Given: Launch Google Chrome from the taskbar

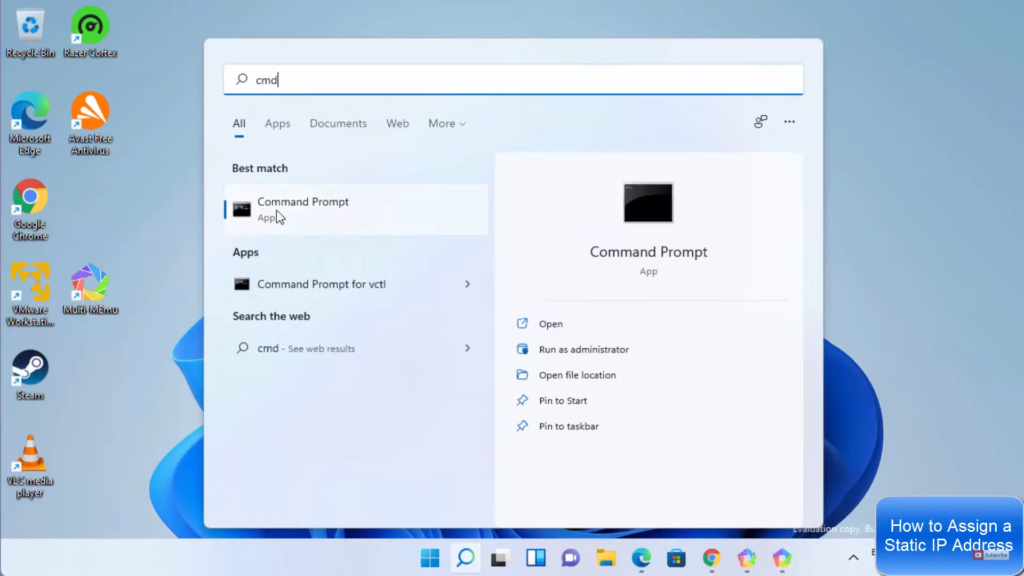Looking at the screenshot, I should coord(711,558).
